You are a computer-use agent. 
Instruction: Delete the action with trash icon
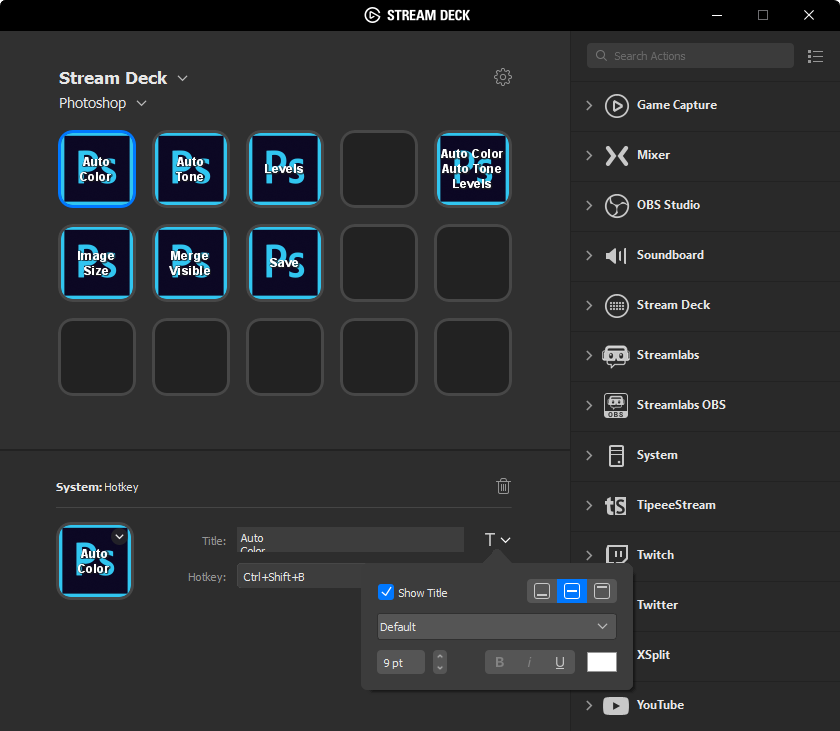point(504,486)
